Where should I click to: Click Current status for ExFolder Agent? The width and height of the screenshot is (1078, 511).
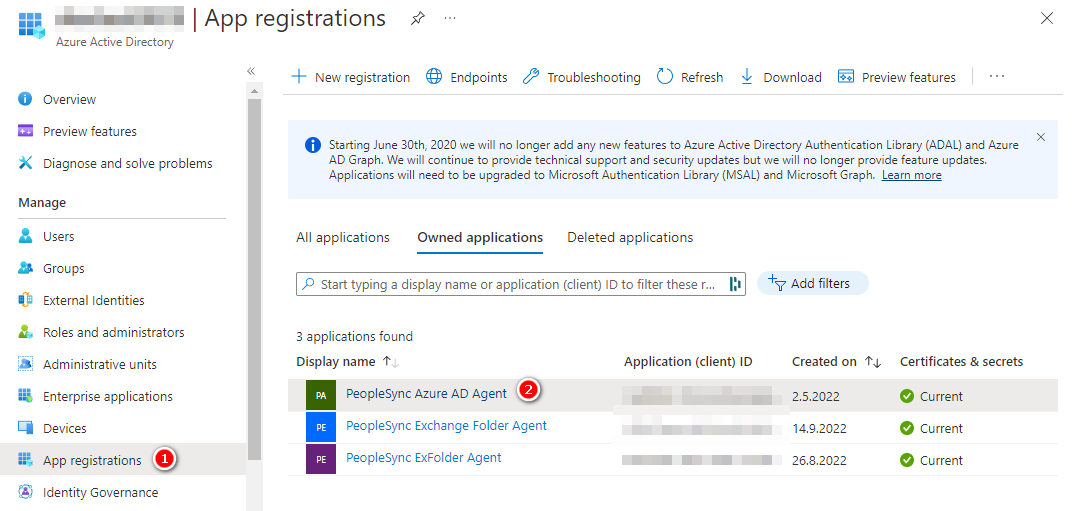[932, 461]
